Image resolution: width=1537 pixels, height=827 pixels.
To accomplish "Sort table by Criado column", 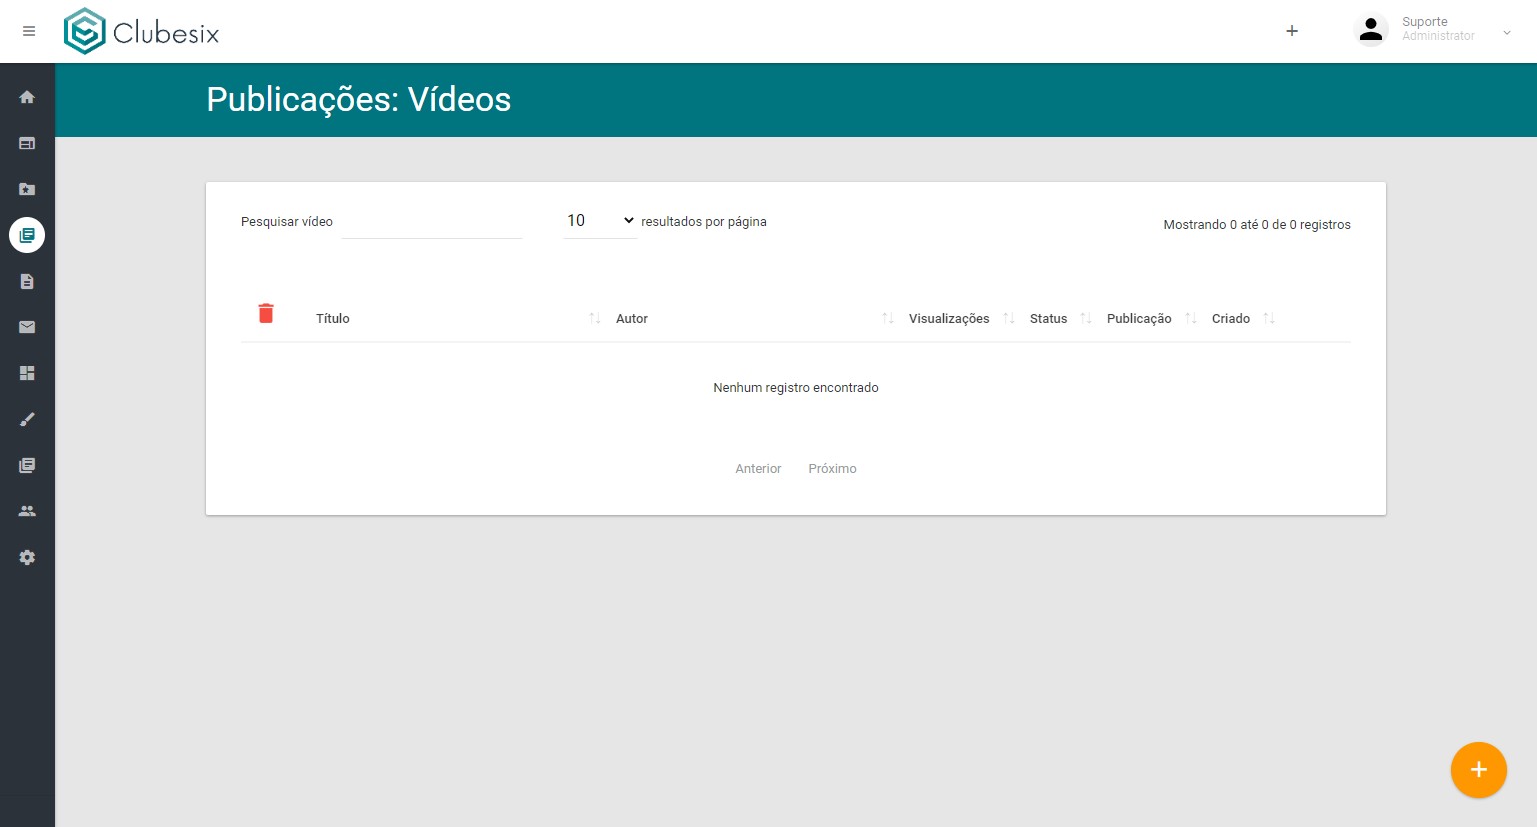I will (1231, 319).
